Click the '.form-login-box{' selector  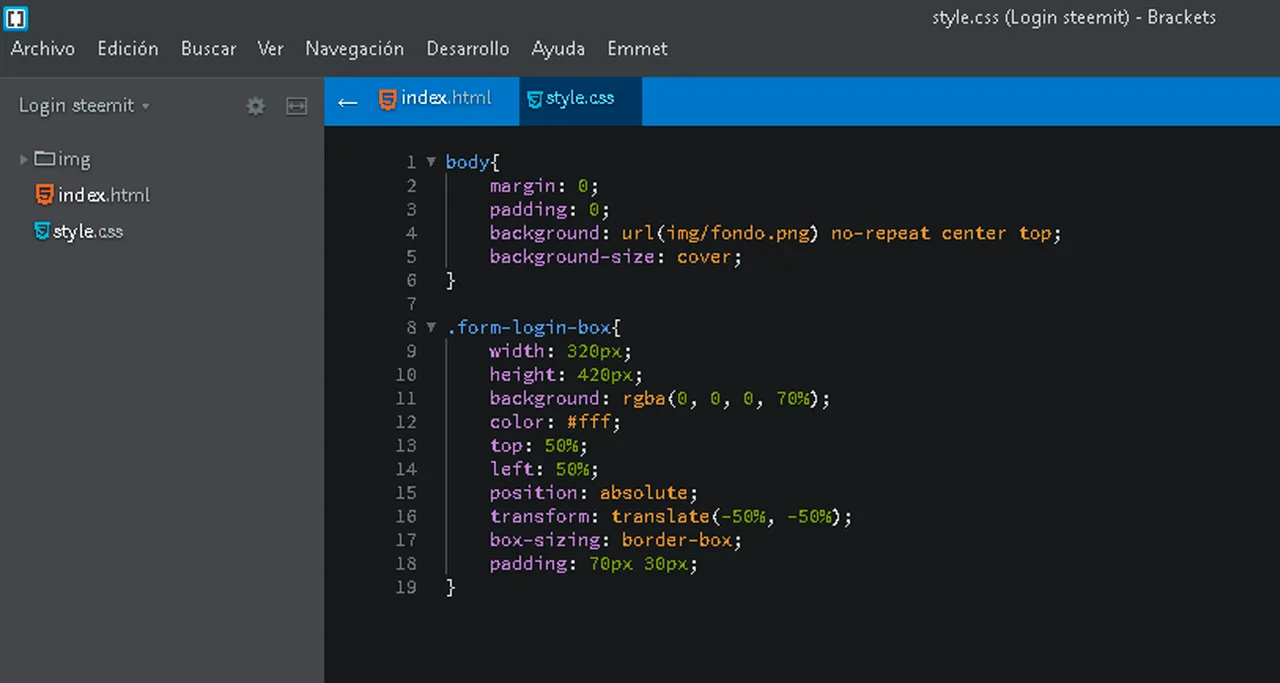pos(534,327)
